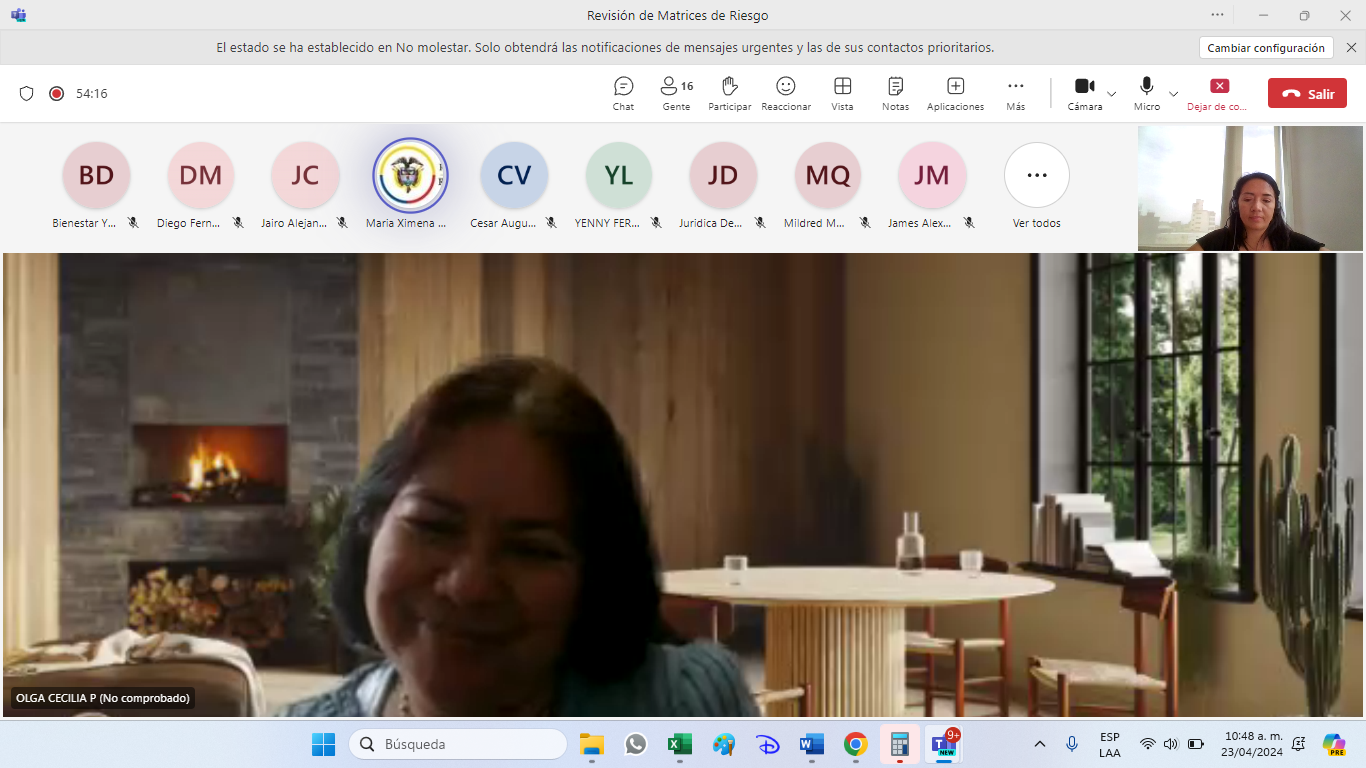Expand camera options dropdown arrow
Screen dimensions: 1366x768
pos(1112,94)
